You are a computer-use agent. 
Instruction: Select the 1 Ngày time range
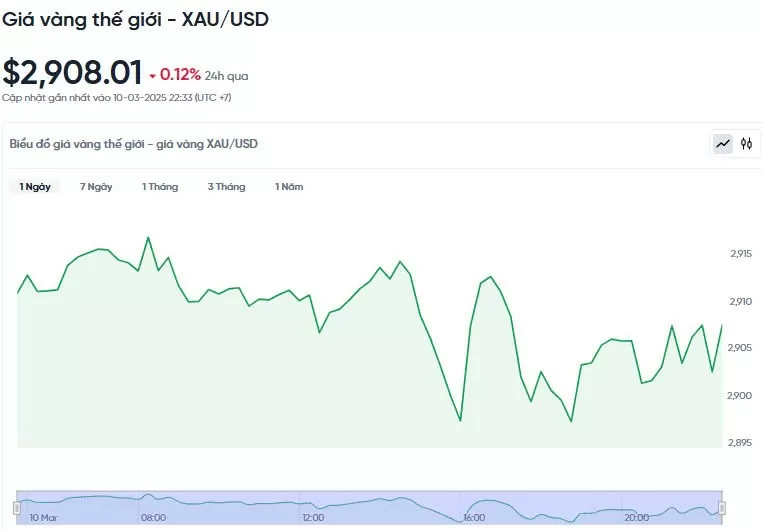(x=35, y=187)
